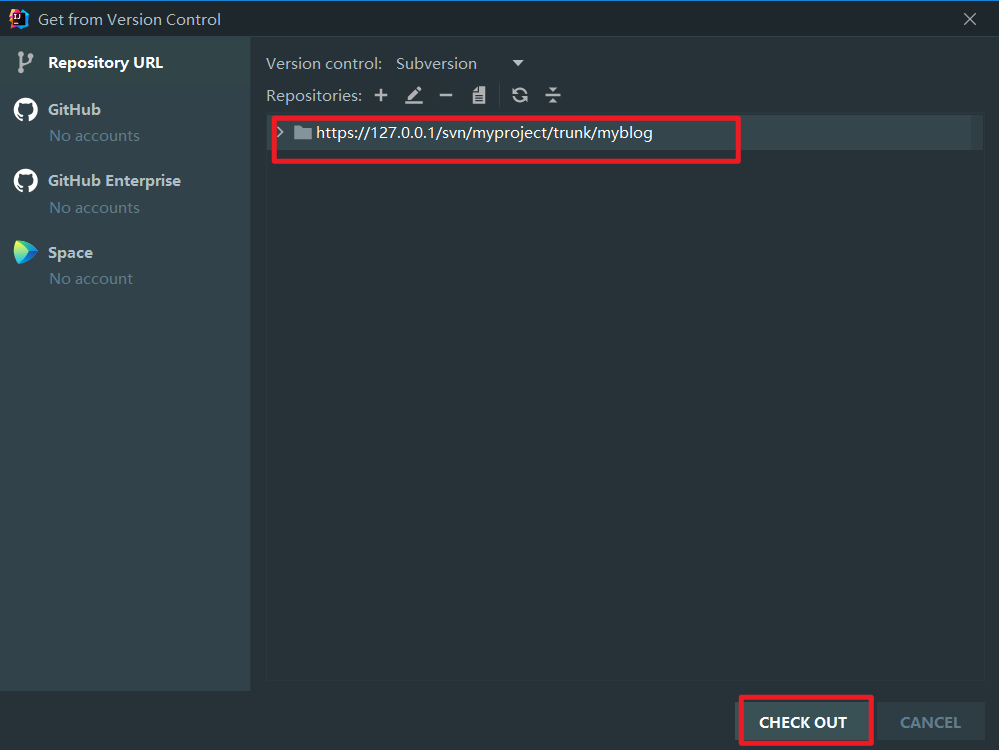Screen dimensions: 999x750
Task: Click the 'No accounts' text under GitHub Enterprise
Action: coord(94,208)
